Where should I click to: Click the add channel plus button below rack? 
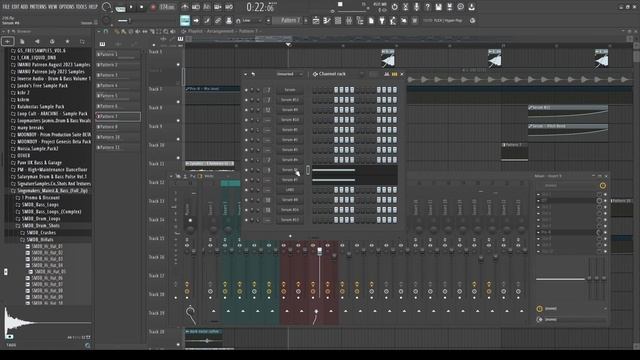click(x=290, y=236)
